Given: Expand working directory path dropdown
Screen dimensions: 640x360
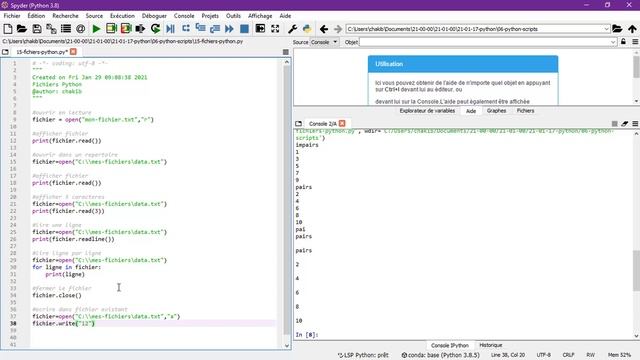Looking at the screenshot, I should click(606, 29).
